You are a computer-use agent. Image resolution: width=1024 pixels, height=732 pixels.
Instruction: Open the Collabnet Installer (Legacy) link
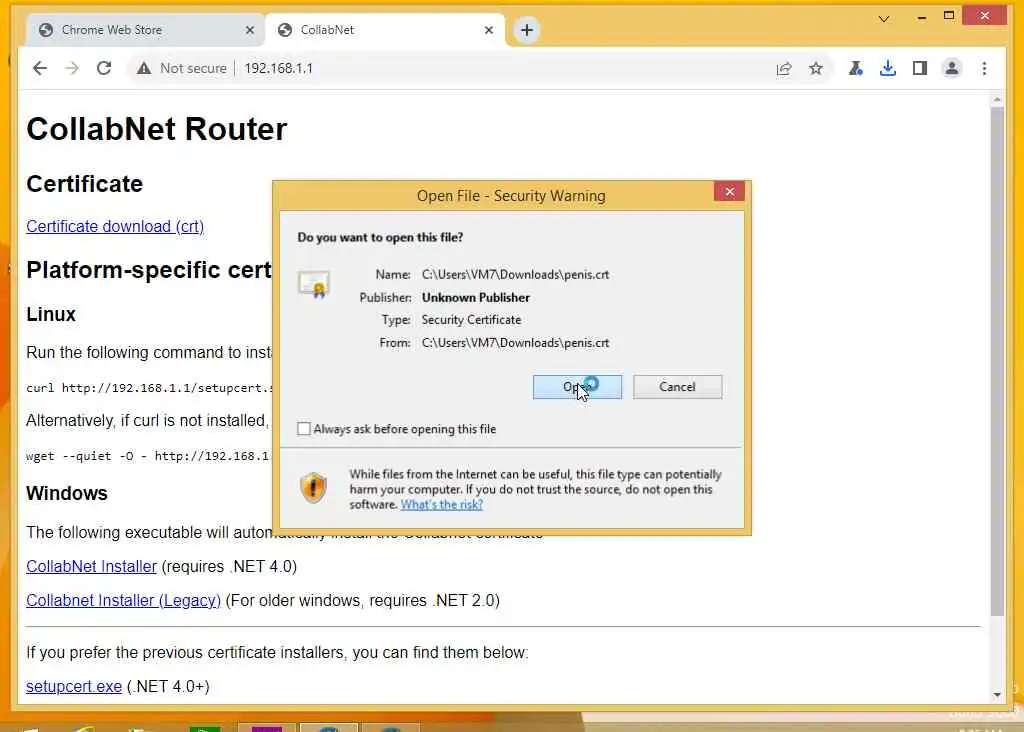pos(123,600)
